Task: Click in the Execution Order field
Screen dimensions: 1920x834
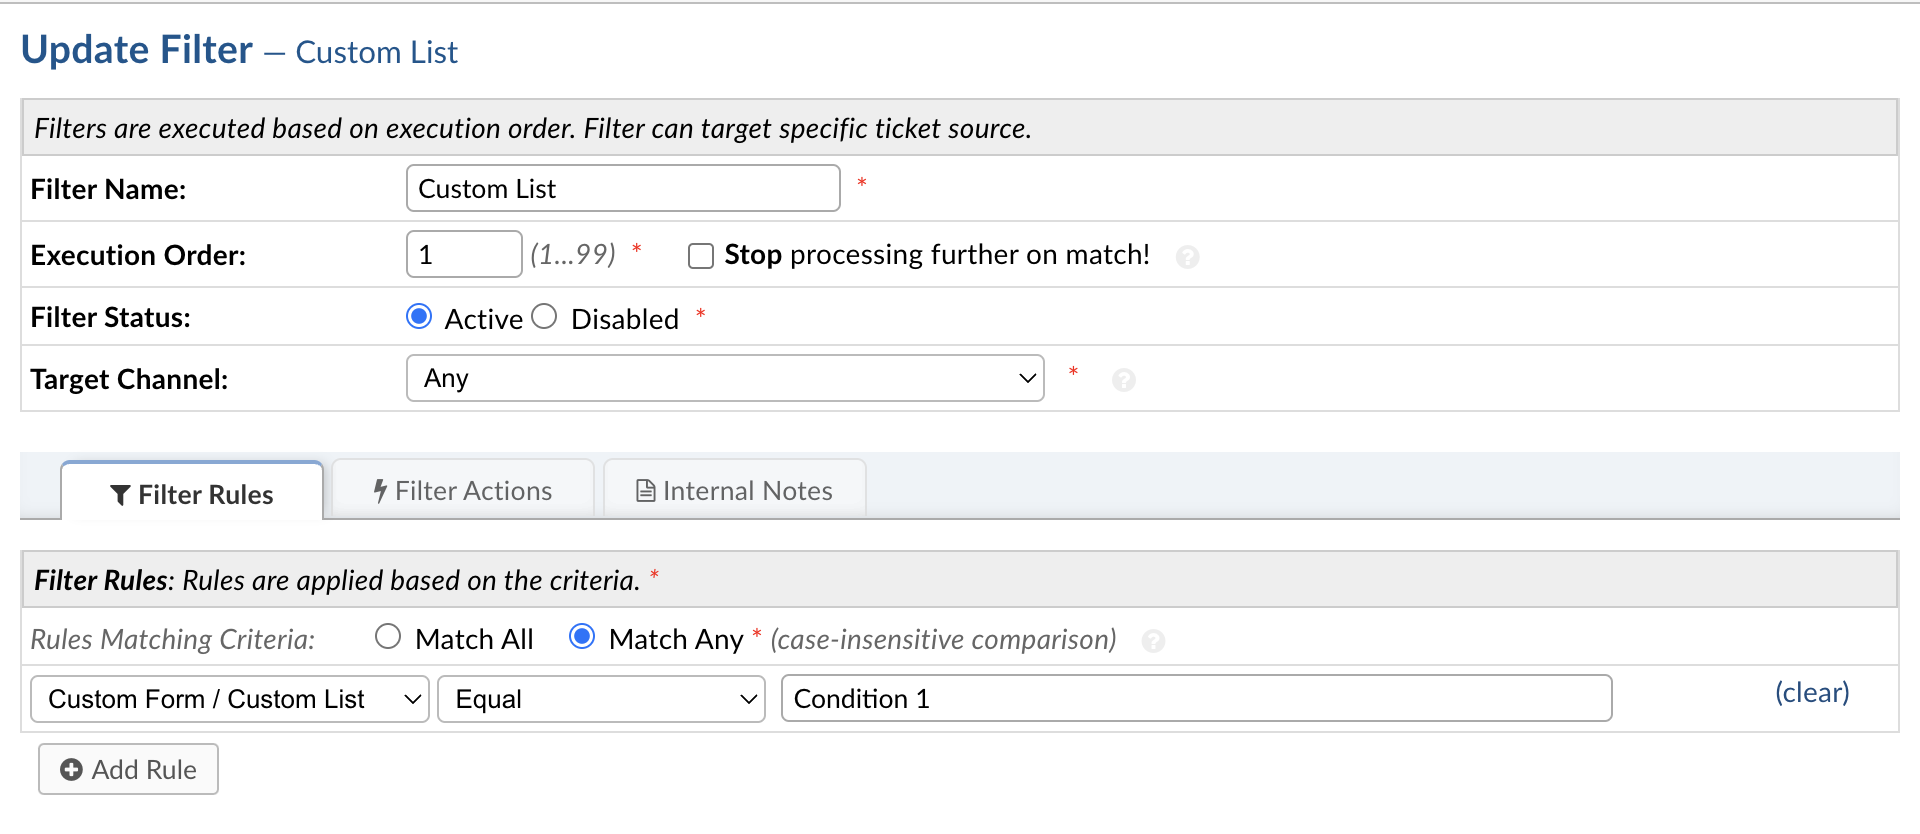Action: (464, 254)
